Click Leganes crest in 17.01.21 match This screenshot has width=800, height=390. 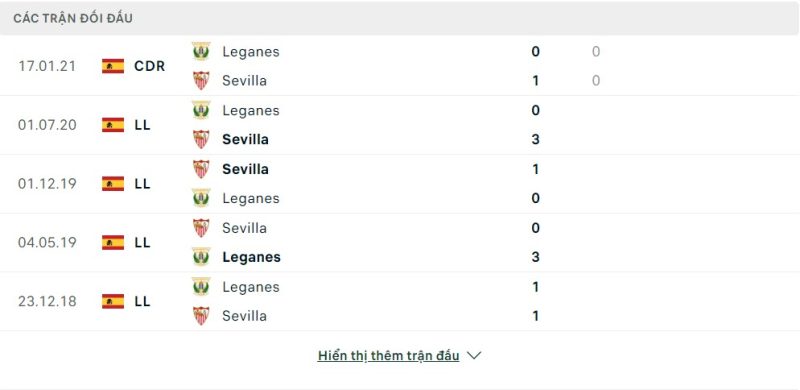(x=201, y=52)
